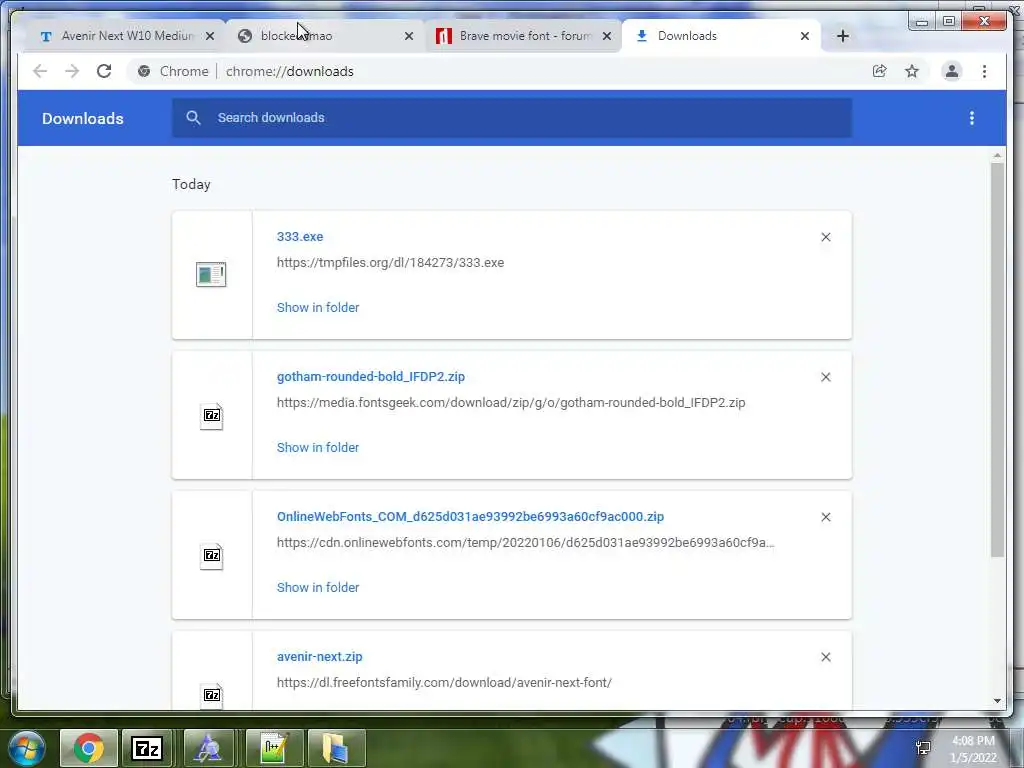Focus the Search downloads field

click(x=512, y=118)
